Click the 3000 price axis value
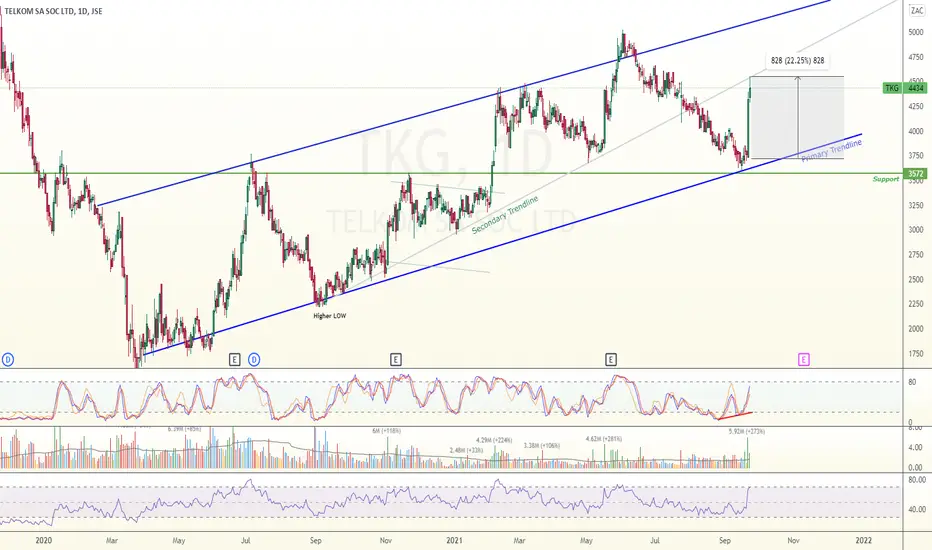The height and width of the screenshot is (550, 932). tap(916, 230)
